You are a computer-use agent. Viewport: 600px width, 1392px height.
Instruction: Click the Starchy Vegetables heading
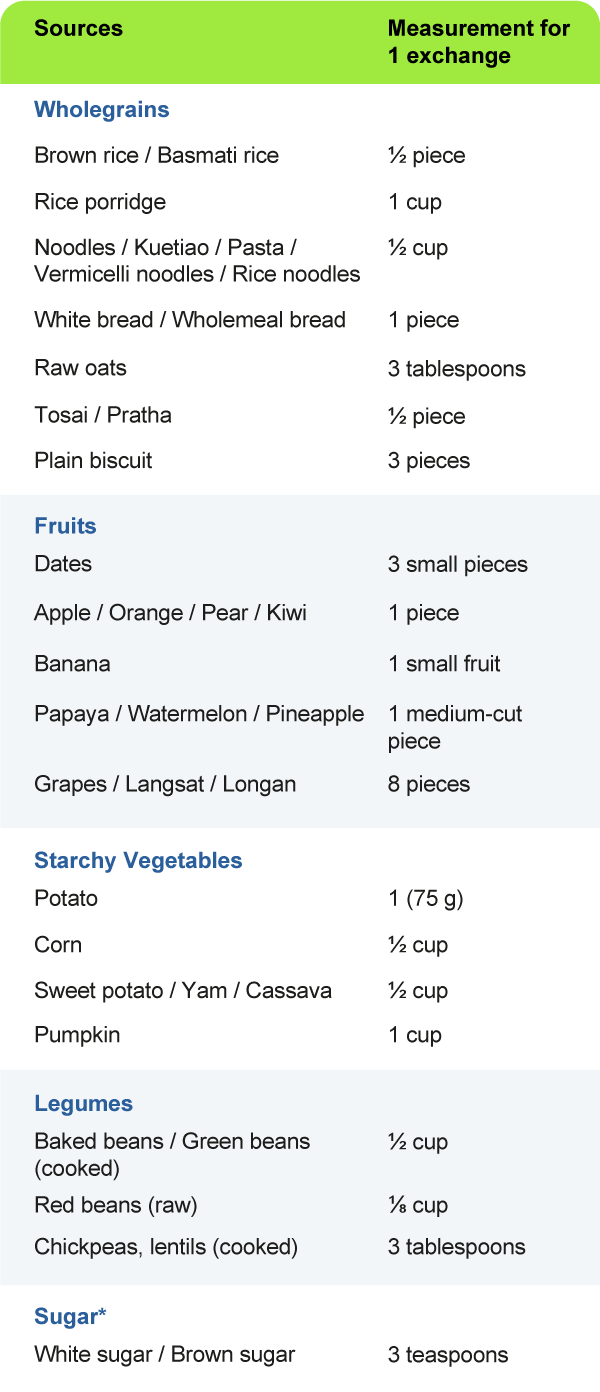click(x=138, y=861)
